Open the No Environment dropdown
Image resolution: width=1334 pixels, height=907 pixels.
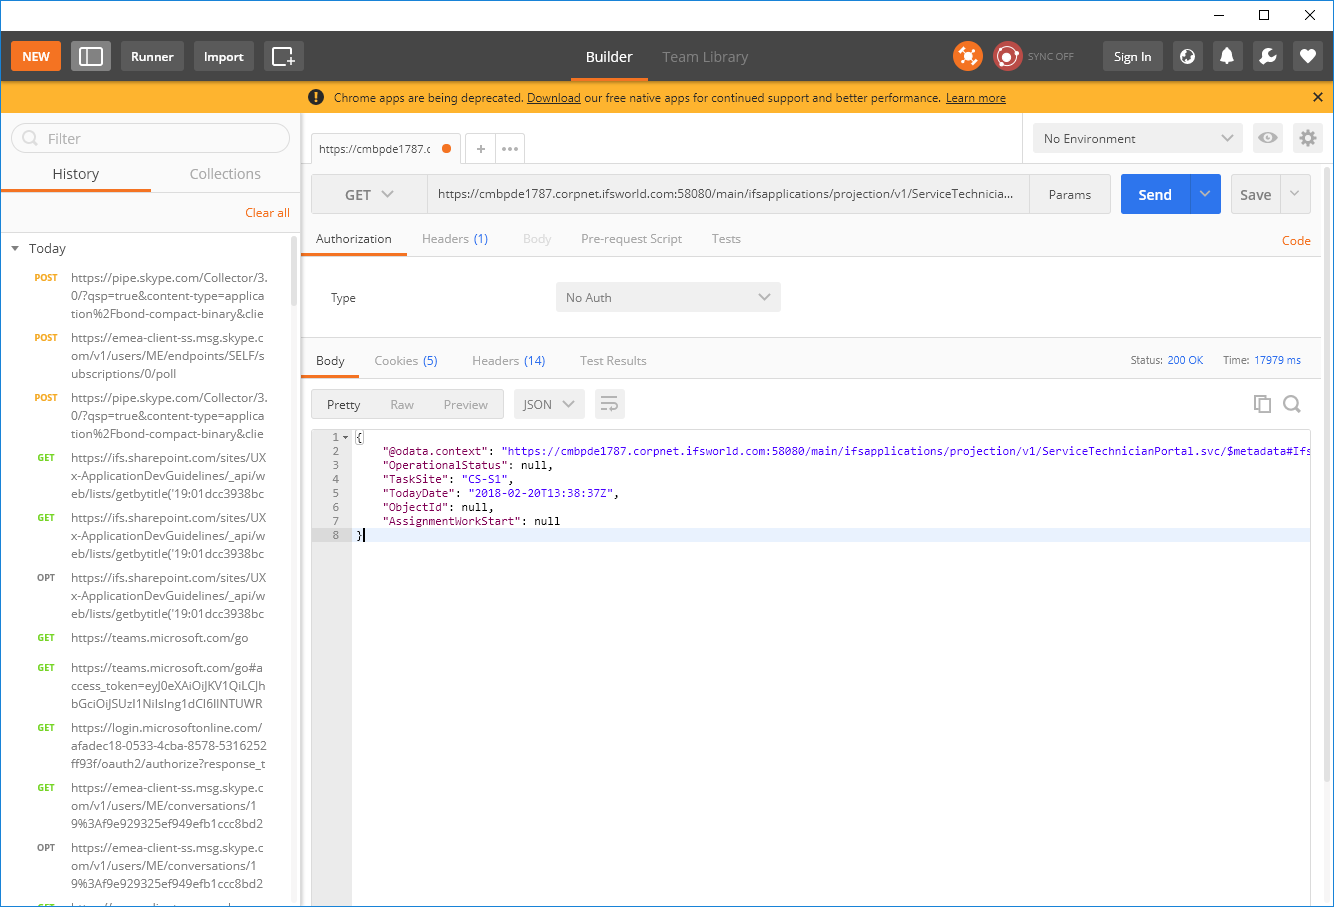pos(1137,138)
